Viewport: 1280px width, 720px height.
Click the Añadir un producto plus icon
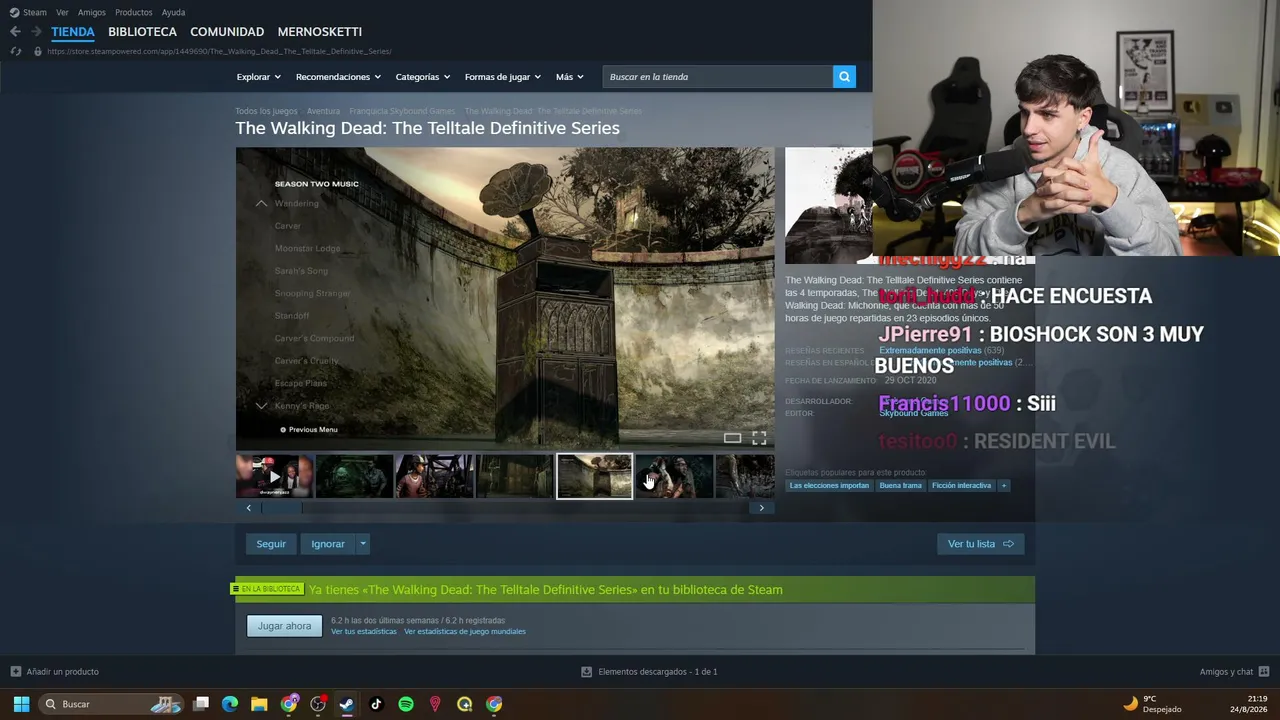click(15, 672)
